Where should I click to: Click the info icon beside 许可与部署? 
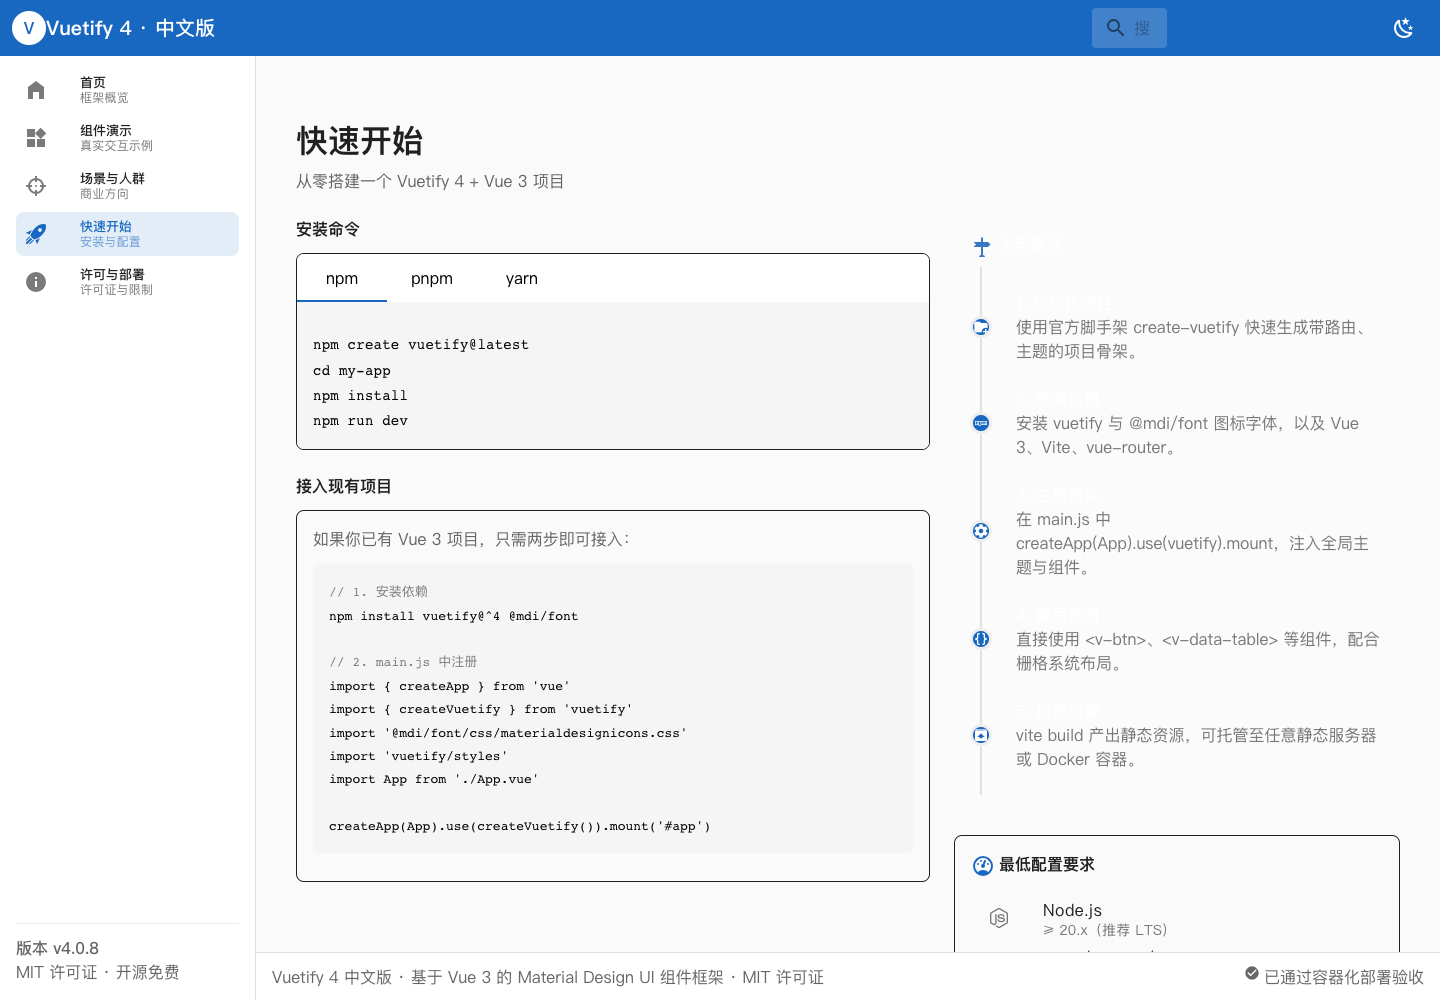pos(36,282)
